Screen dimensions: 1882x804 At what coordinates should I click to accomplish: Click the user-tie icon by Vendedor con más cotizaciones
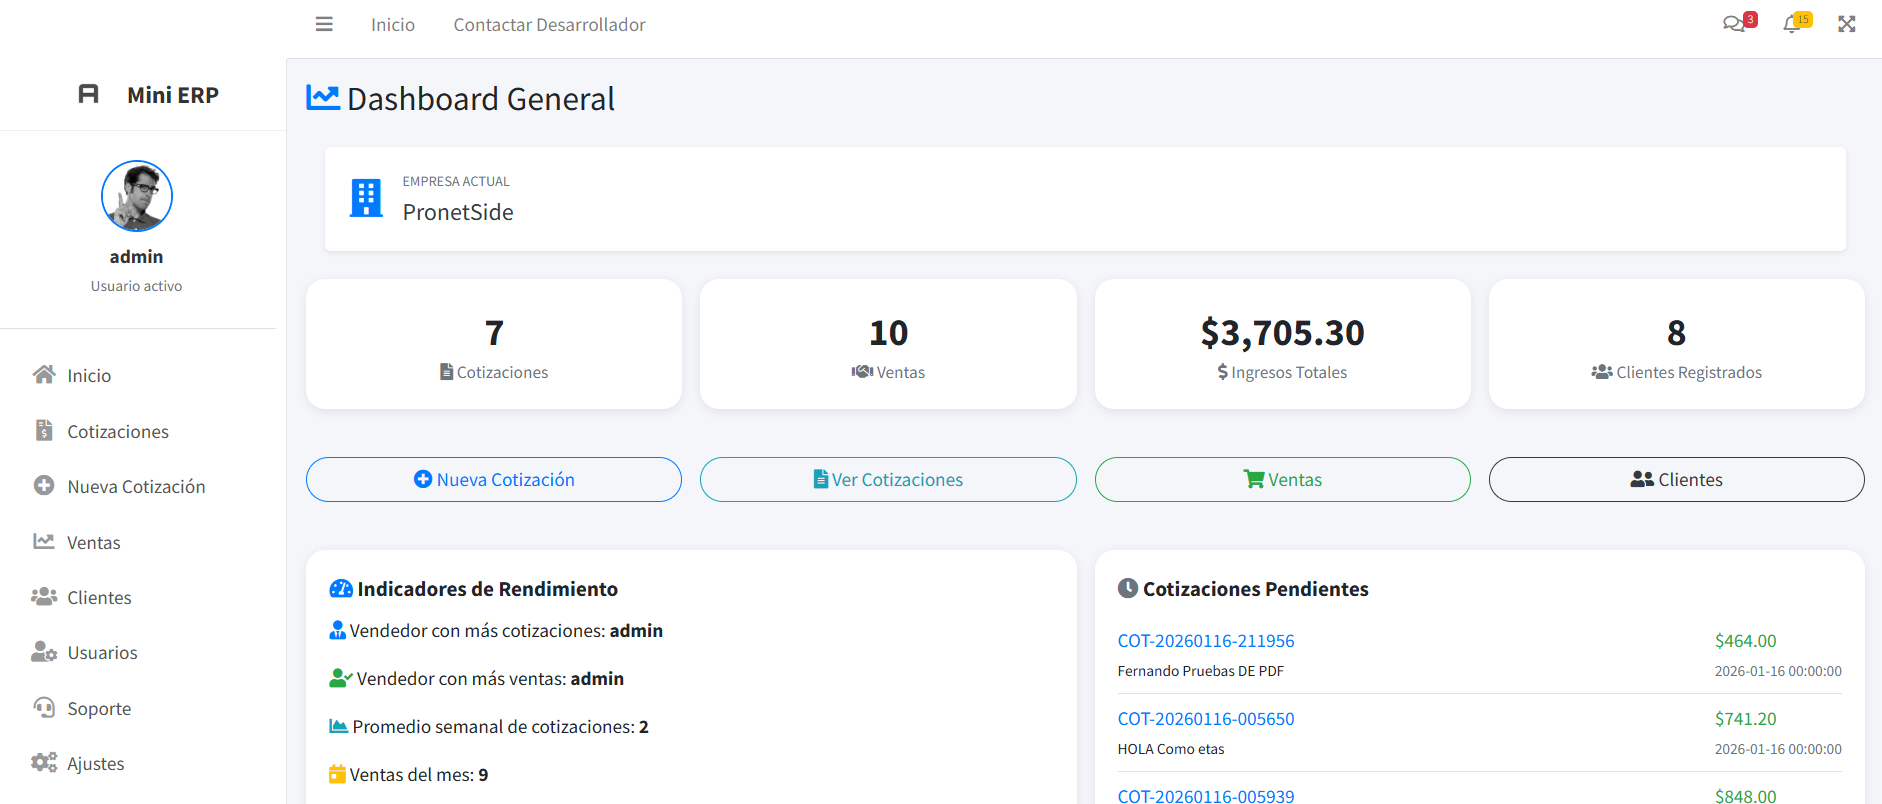[x=338, y=631]
